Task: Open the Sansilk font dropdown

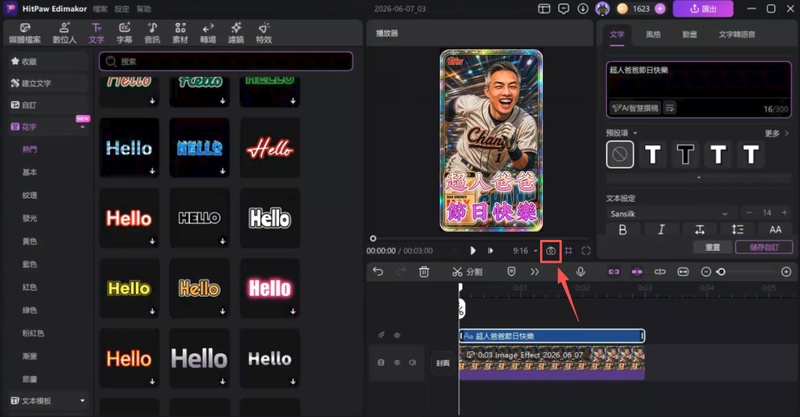Action: 669,213
